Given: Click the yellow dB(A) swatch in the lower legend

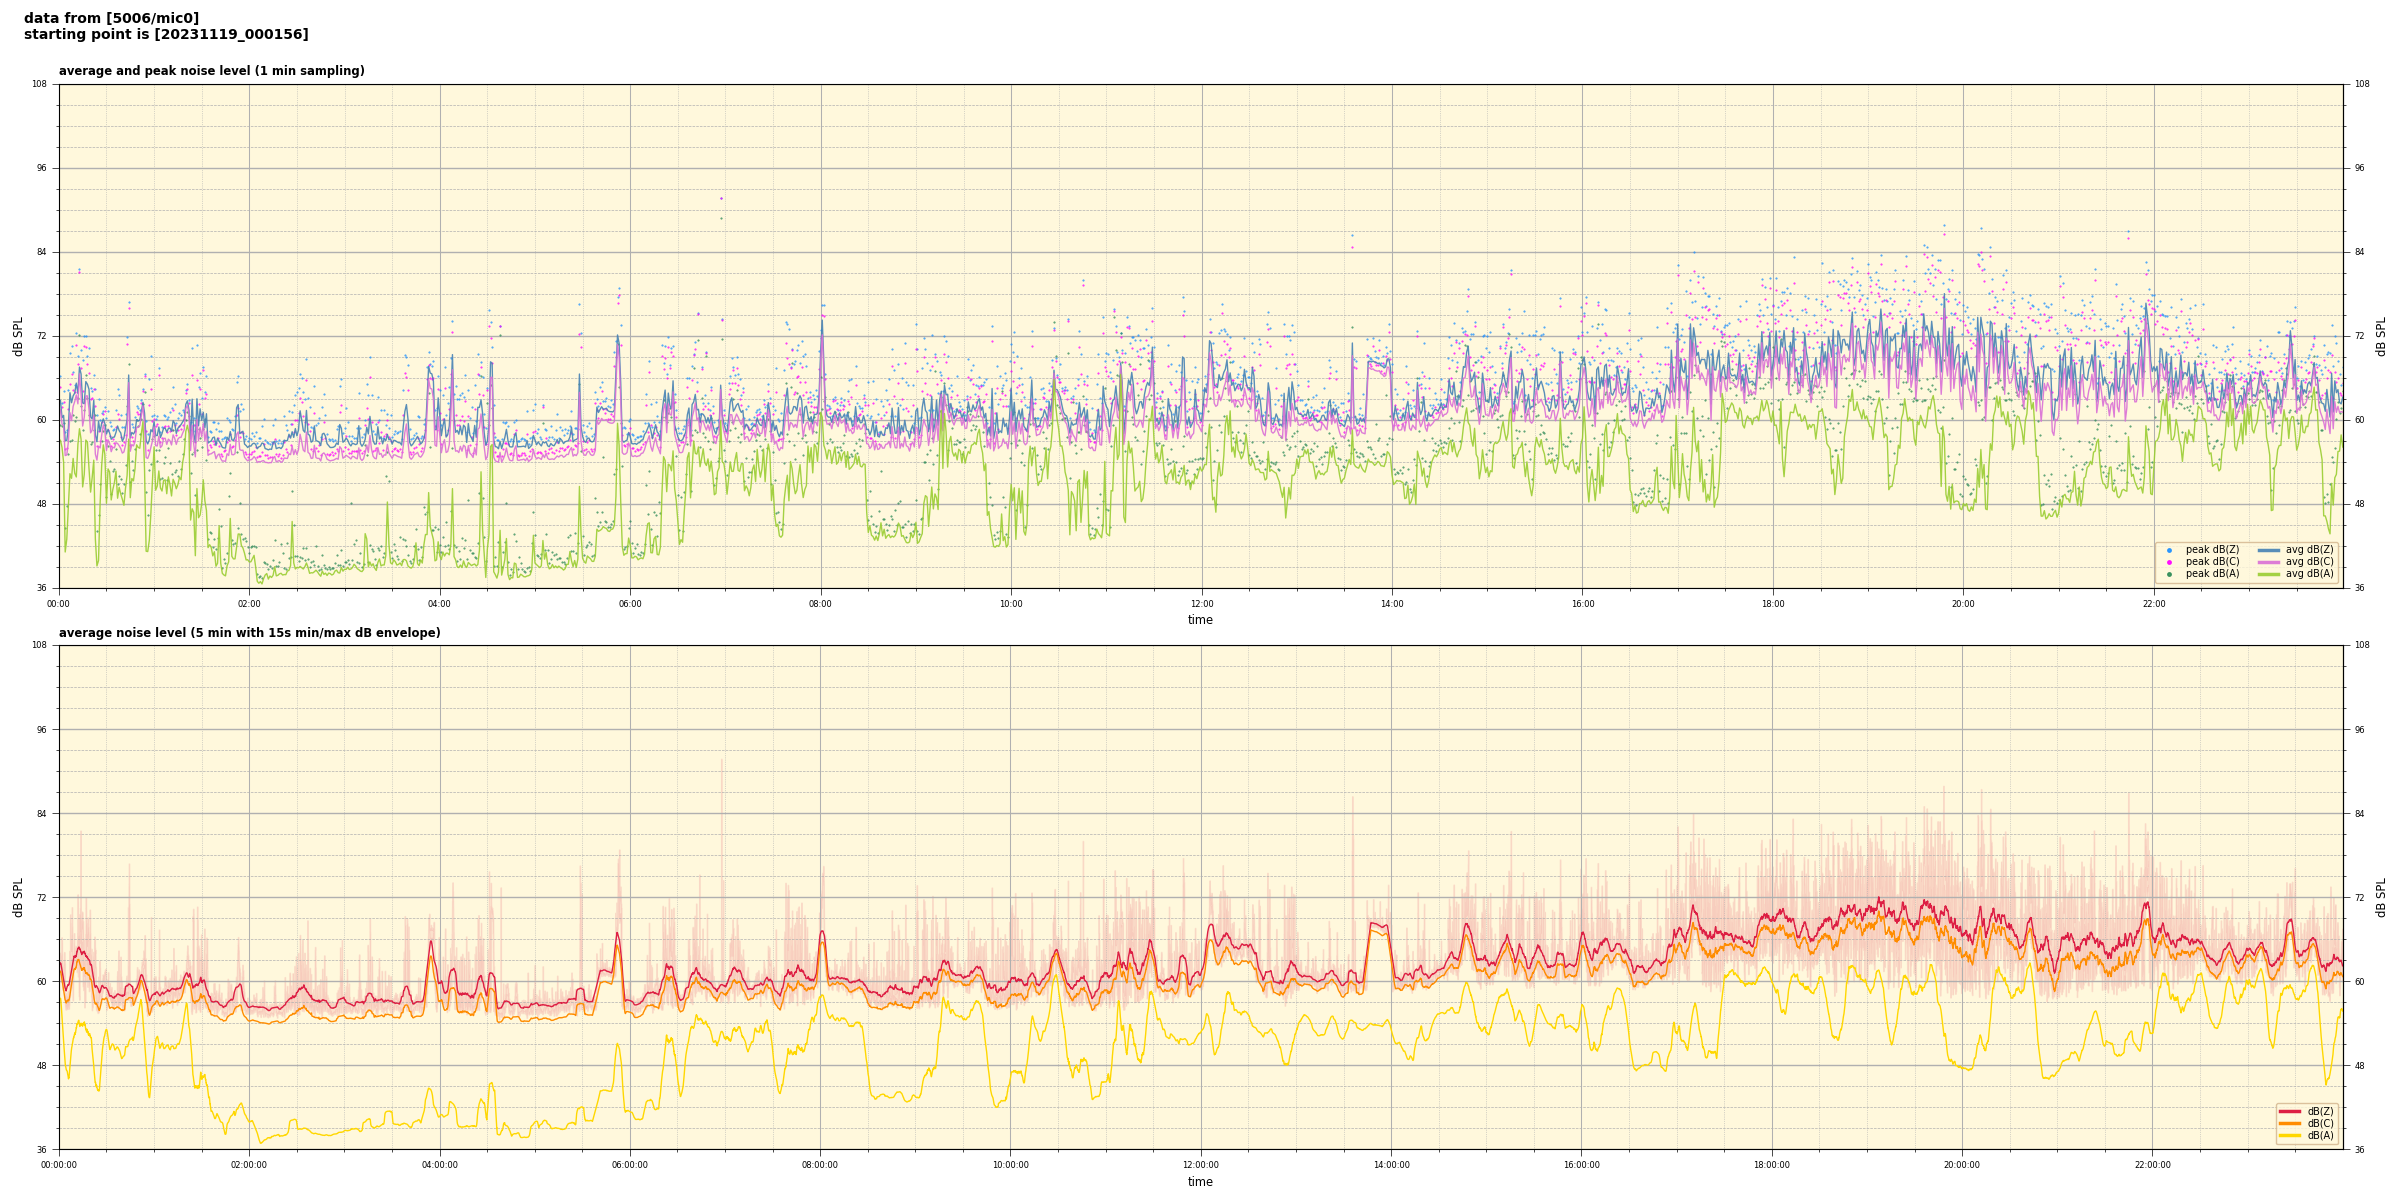Looking at the screenshot, I should tap(2290, 1135).
